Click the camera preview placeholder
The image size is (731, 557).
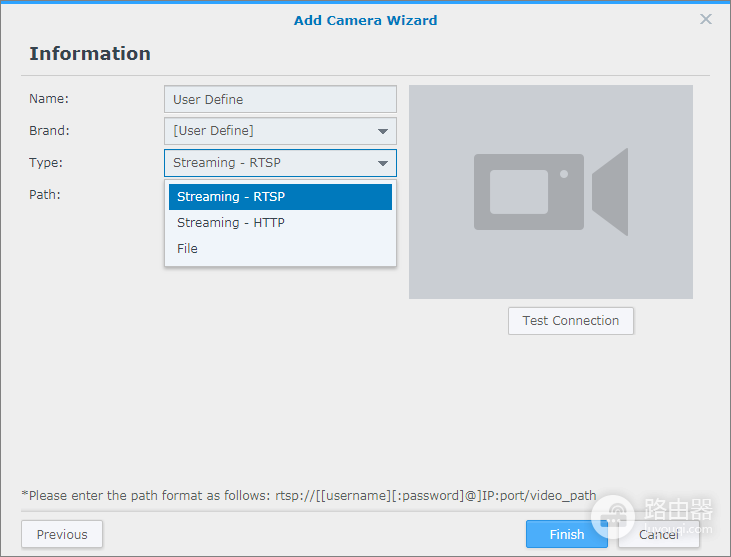coord(551,192)
